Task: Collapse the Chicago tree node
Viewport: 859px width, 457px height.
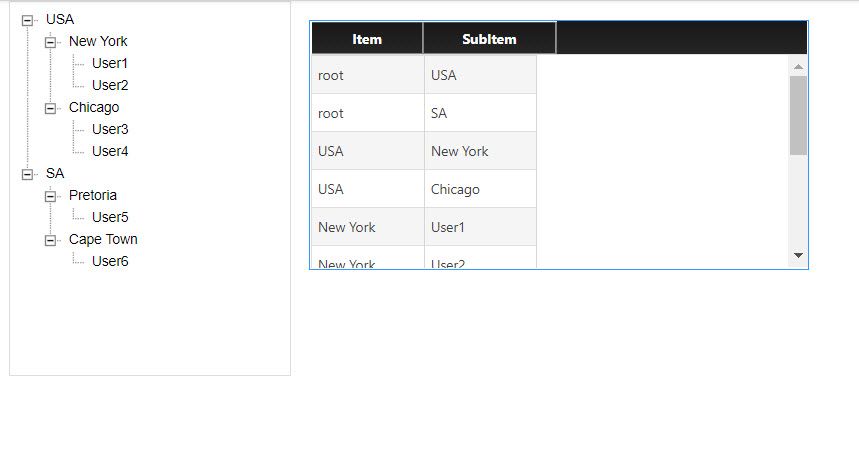Action: click(50, 108)
